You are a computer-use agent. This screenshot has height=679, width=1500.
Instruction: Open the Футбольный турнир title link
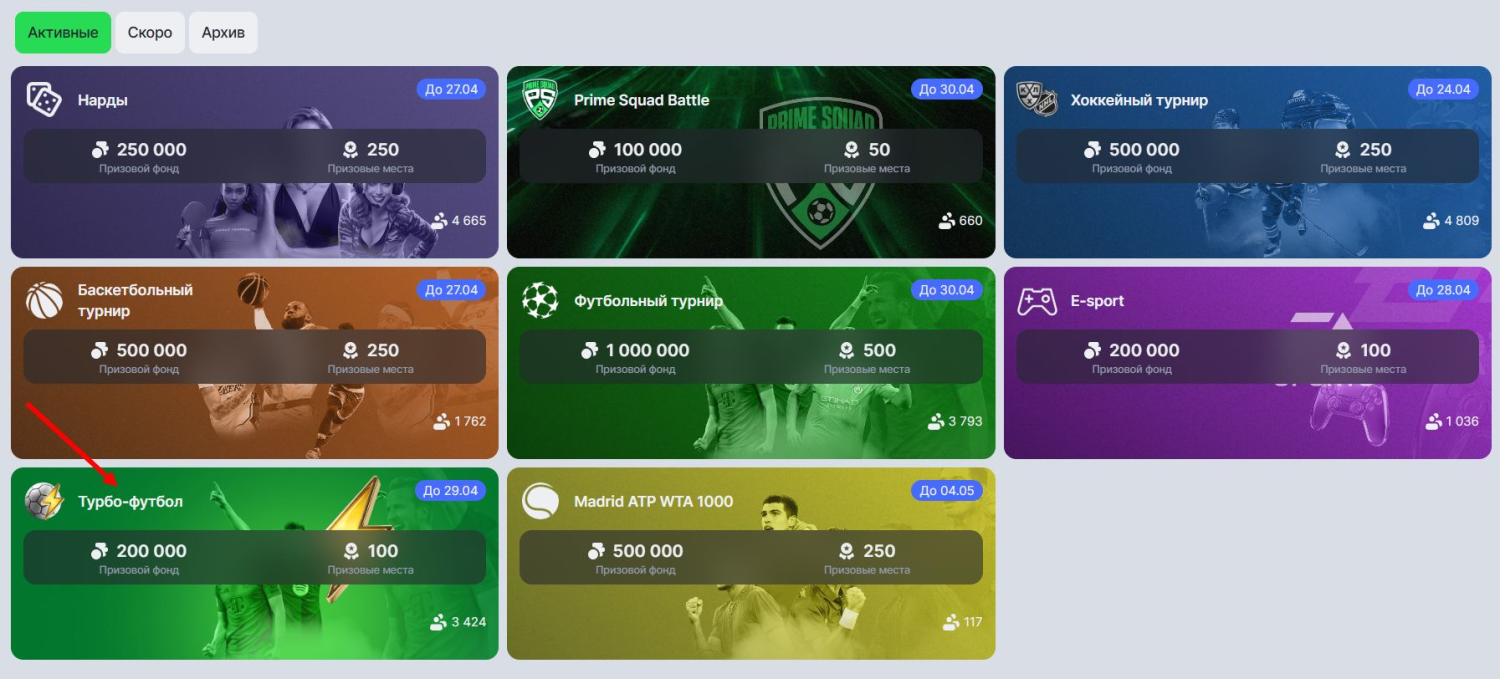coord(649,300)
